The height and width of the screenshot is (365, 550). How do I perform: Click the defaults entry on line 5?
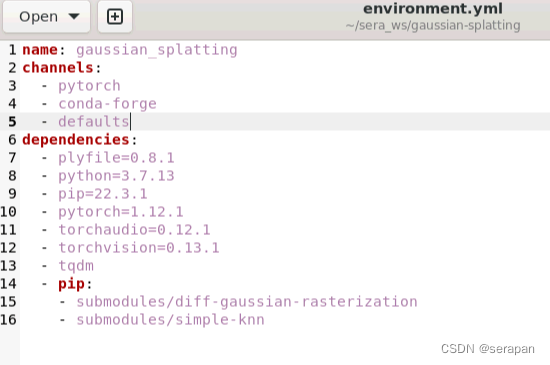point(94,122)
